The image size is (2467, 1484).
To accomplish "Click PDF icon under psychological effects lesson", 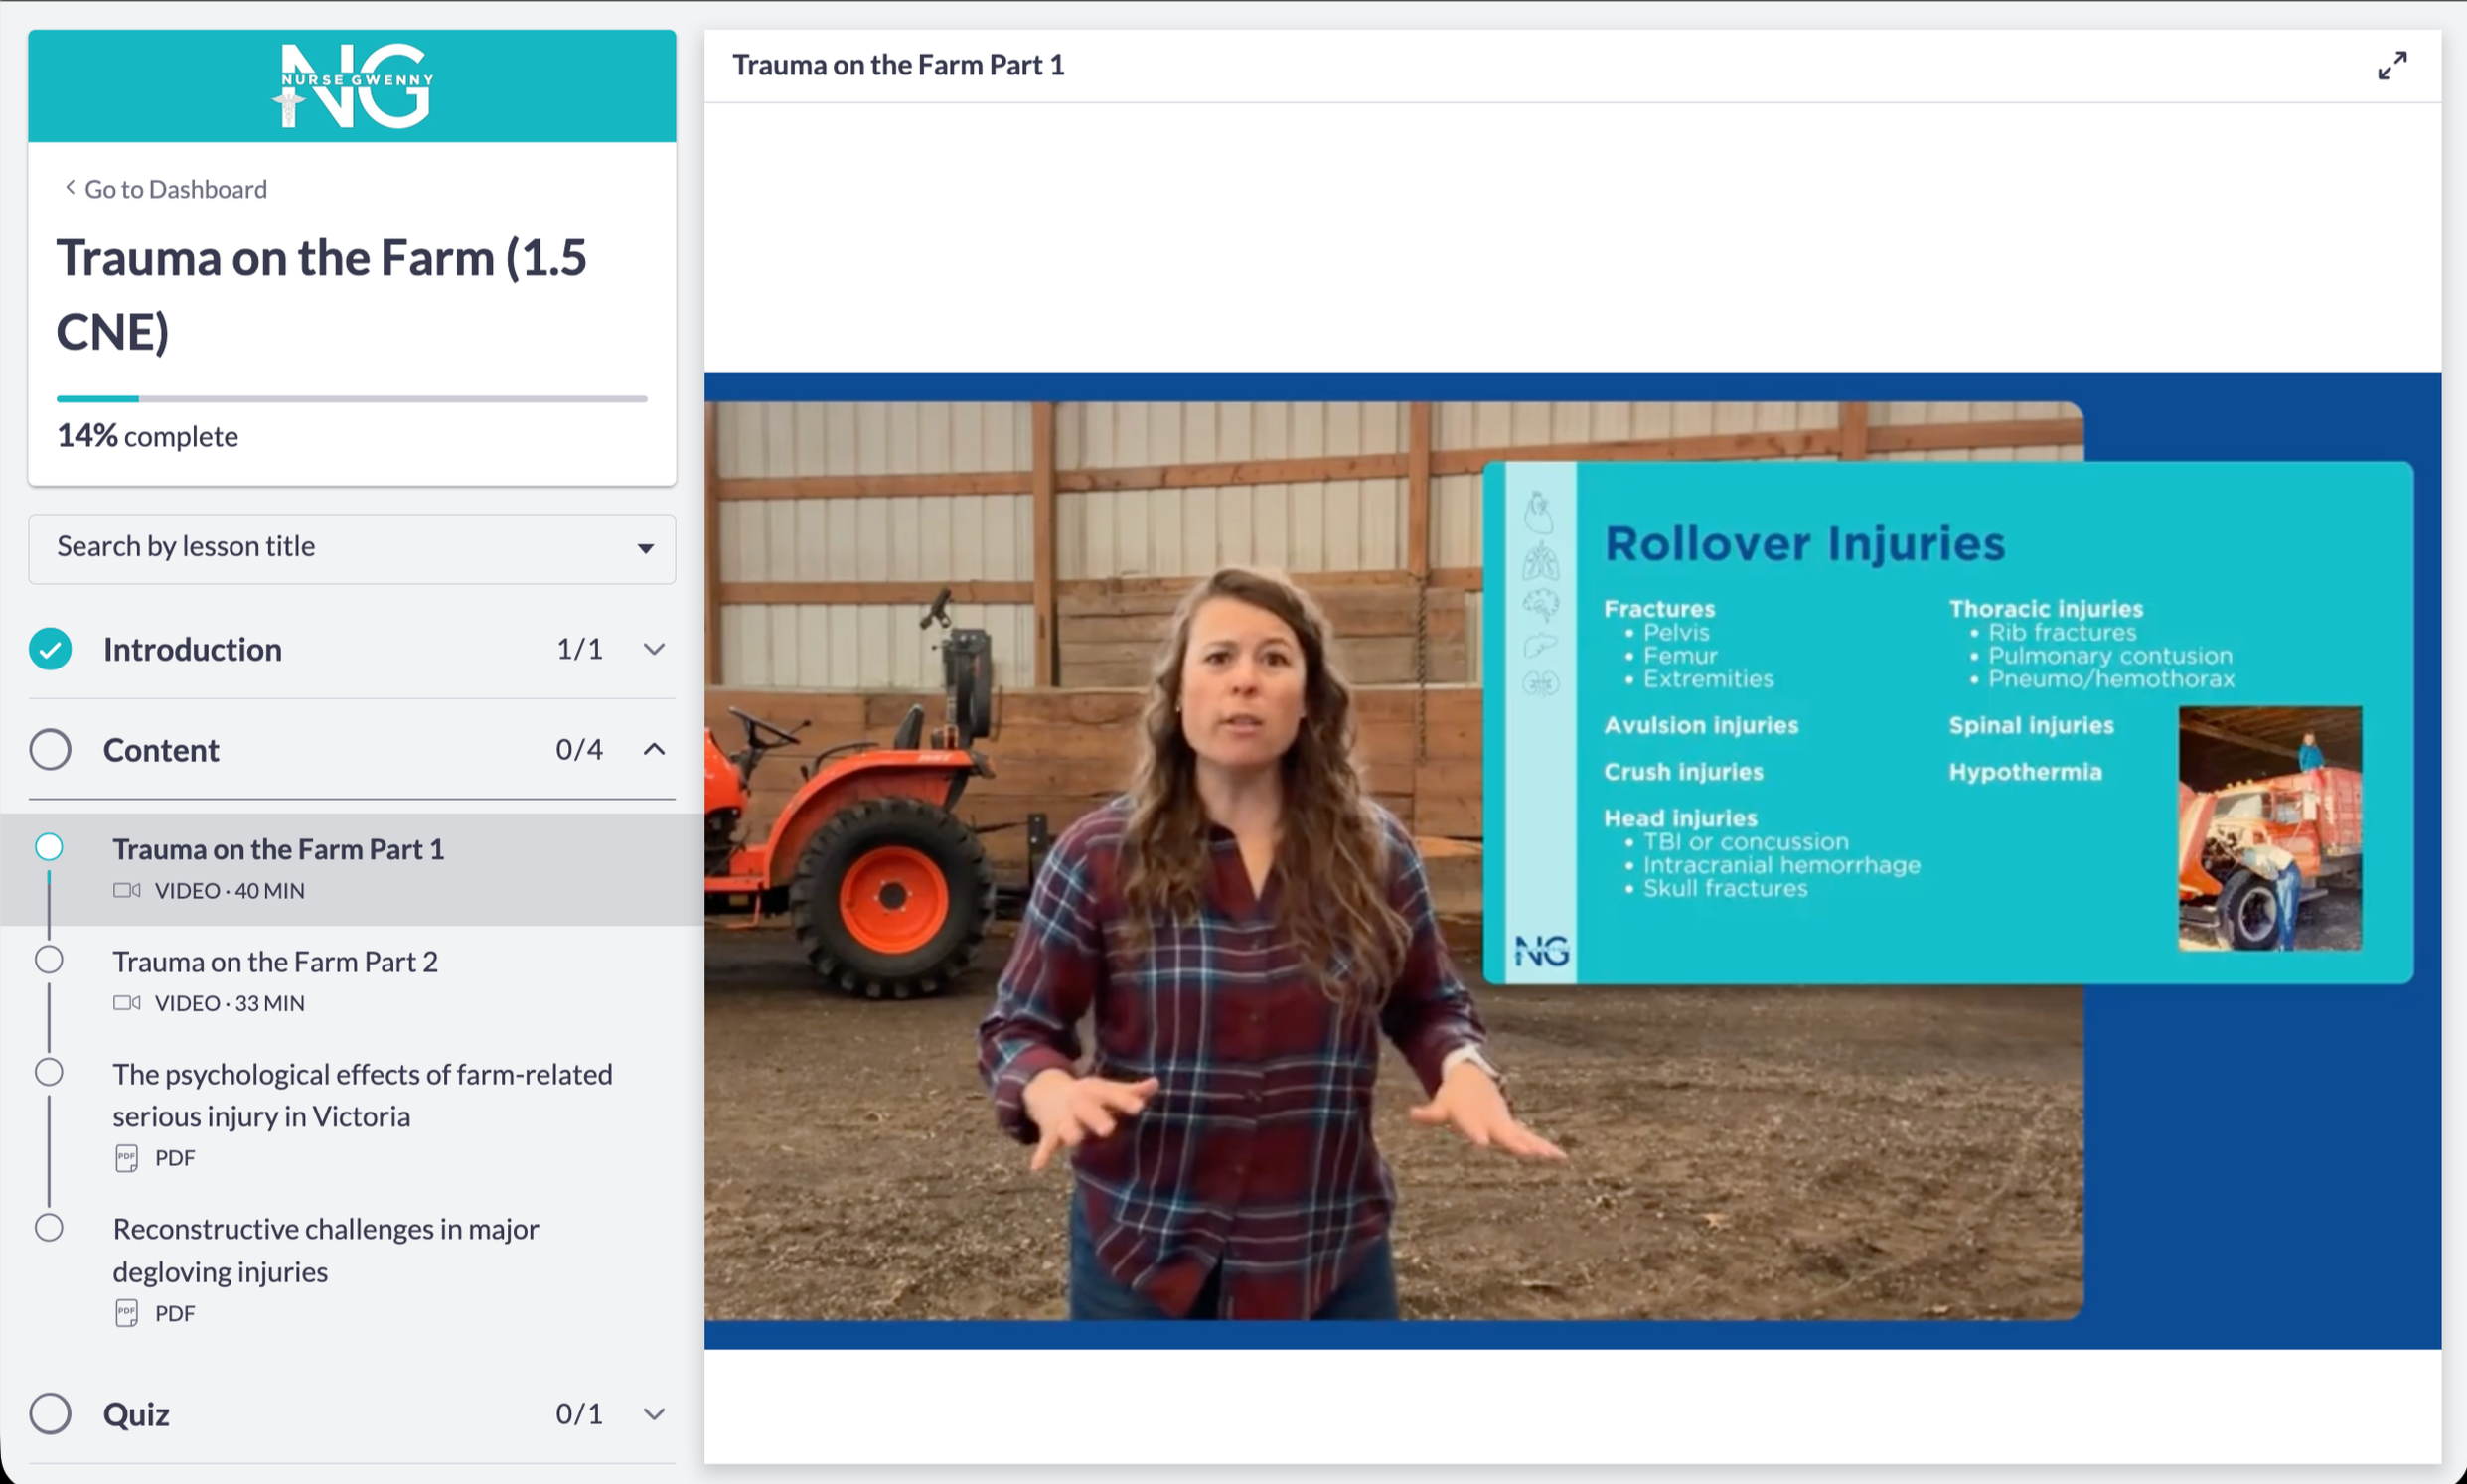I will coord(127,1158).
